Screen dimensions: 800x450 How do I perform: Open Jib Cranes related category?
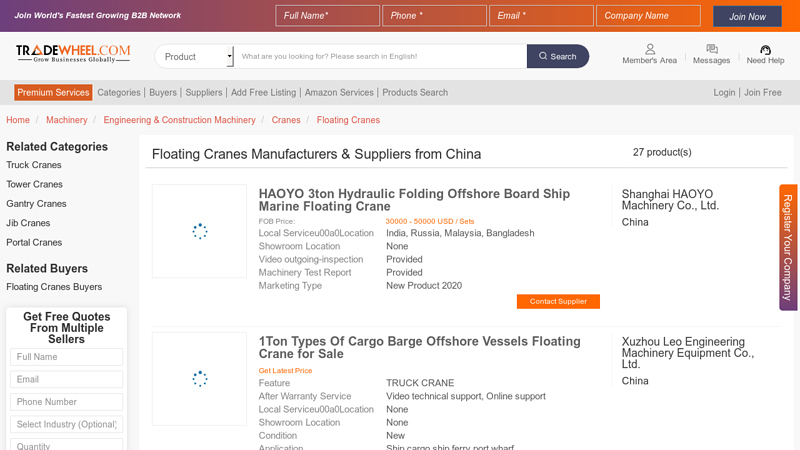click(x=28, y=223)
